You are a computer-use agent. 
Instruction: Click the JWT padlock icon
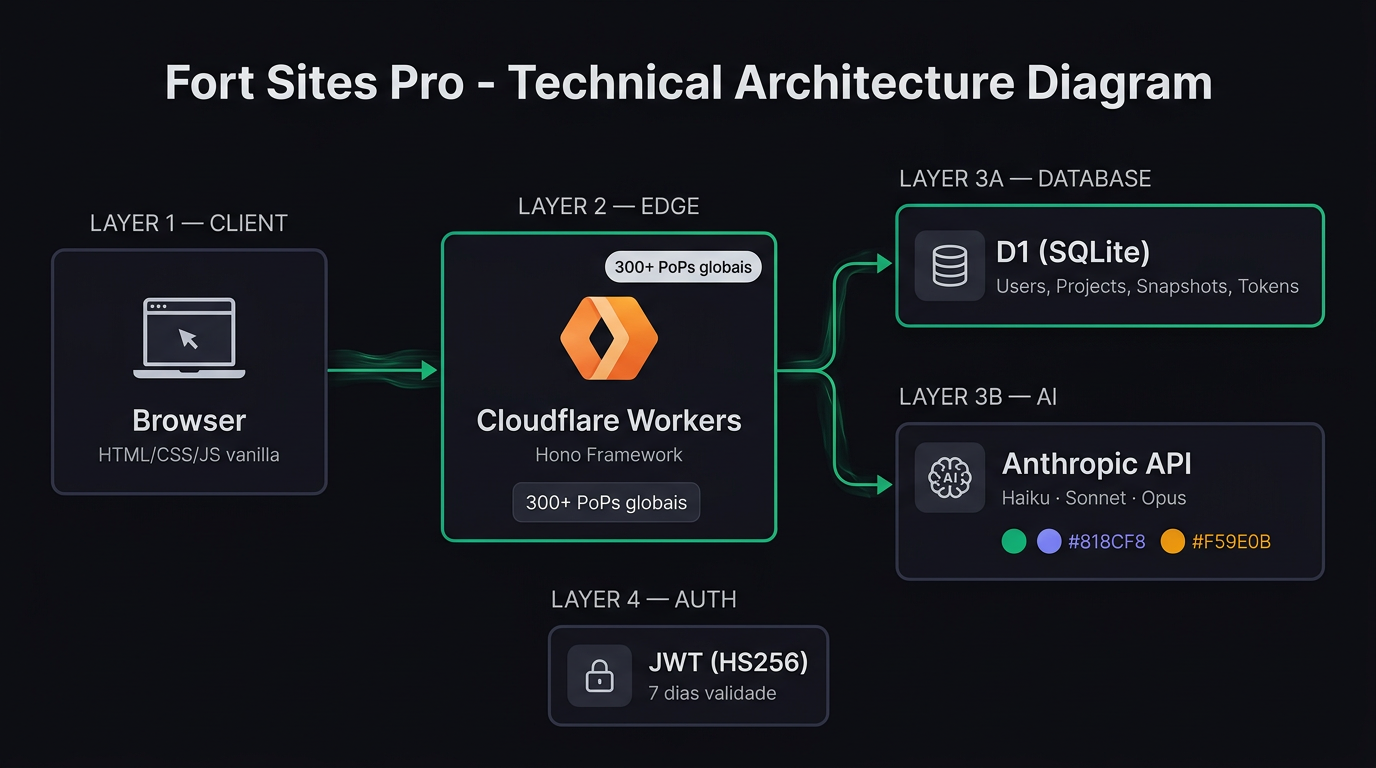(x=599, y=676)
